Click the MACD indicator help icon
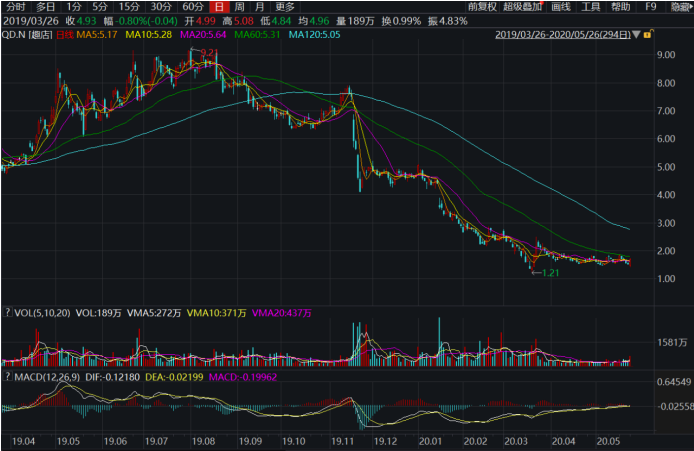 coord(8,377)
